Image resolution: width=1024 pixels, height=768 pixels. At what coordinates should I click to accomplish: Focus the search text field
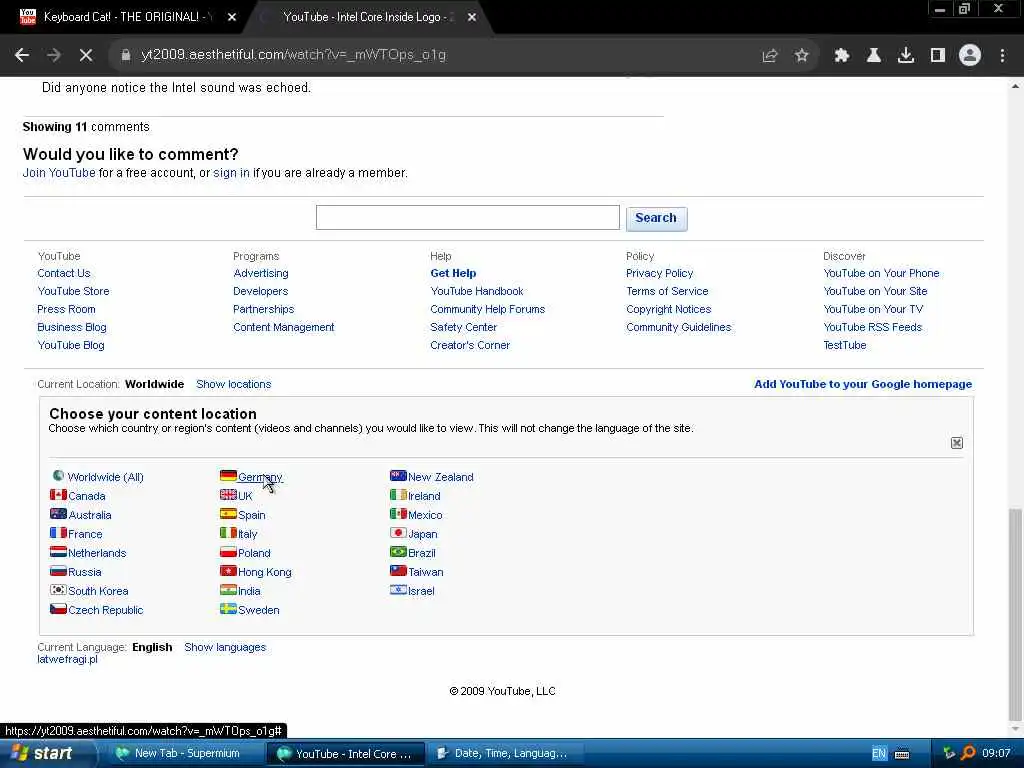point(468,217)
